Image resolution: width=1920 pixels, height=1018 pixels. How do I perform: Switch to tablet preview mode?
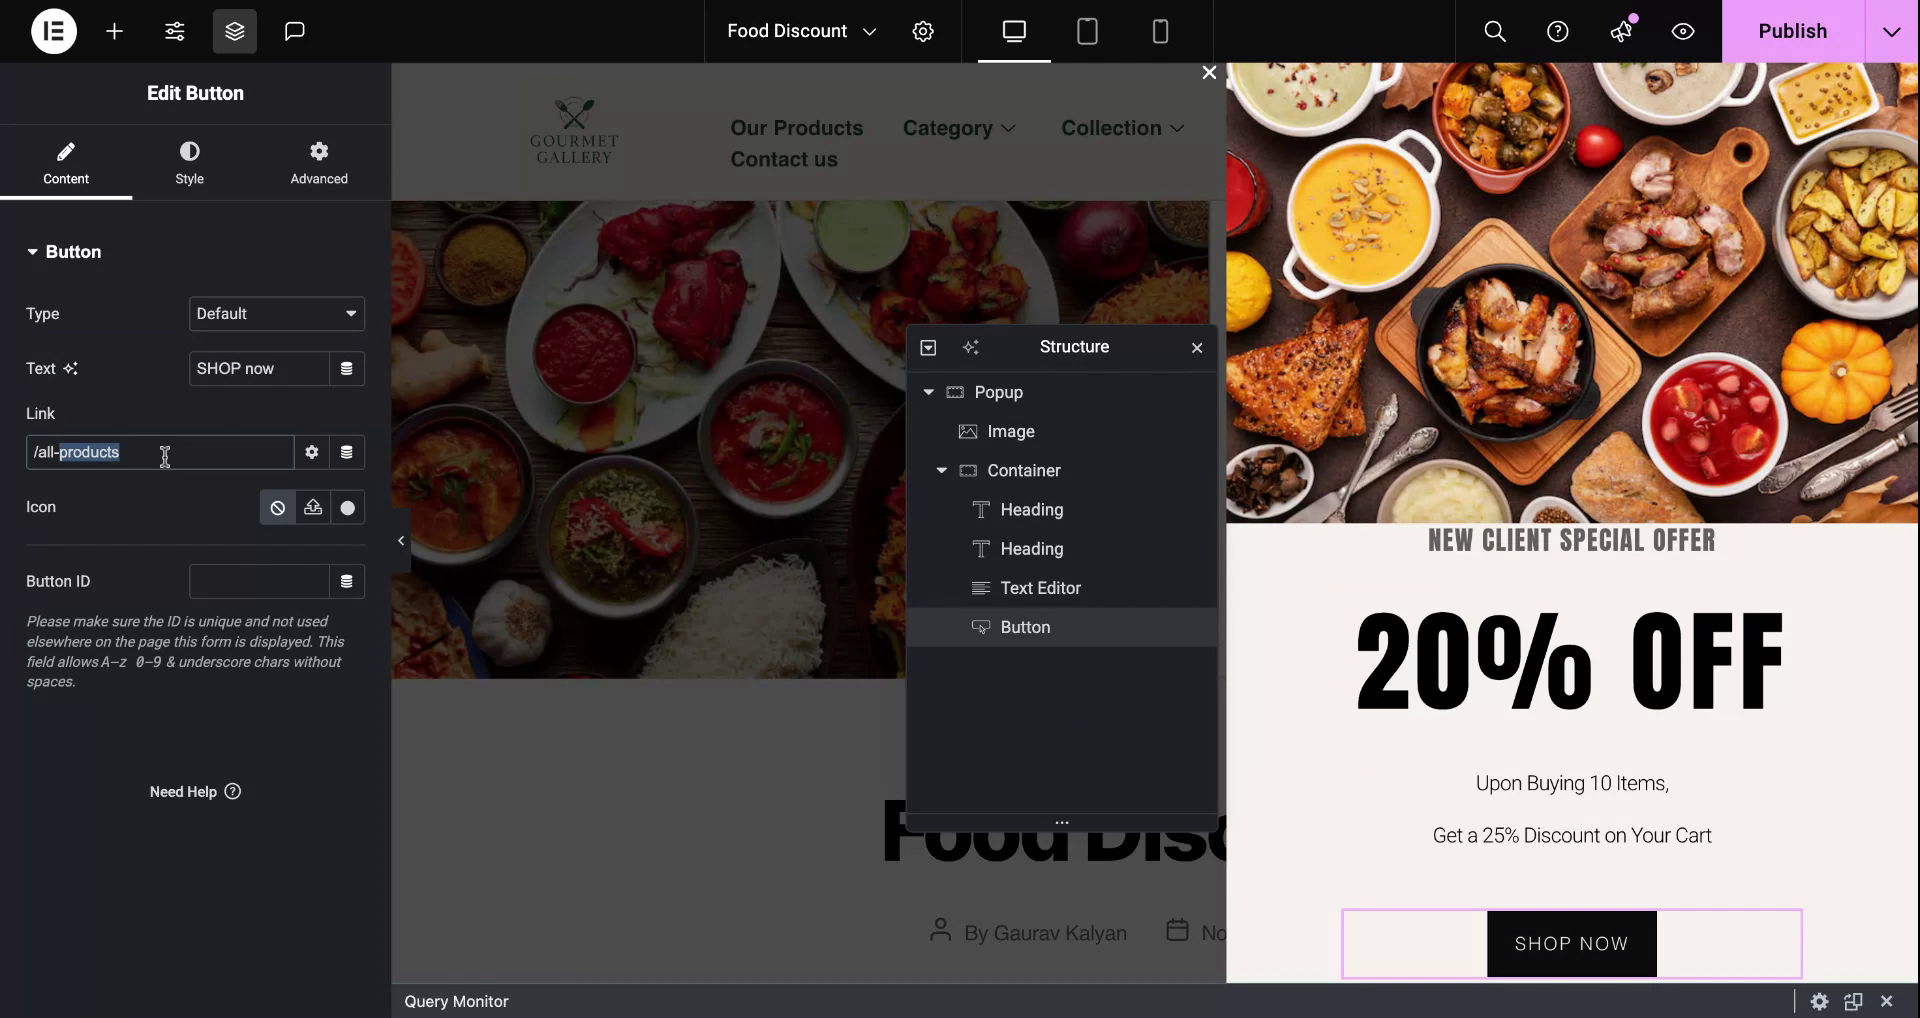pos(1087,31)
